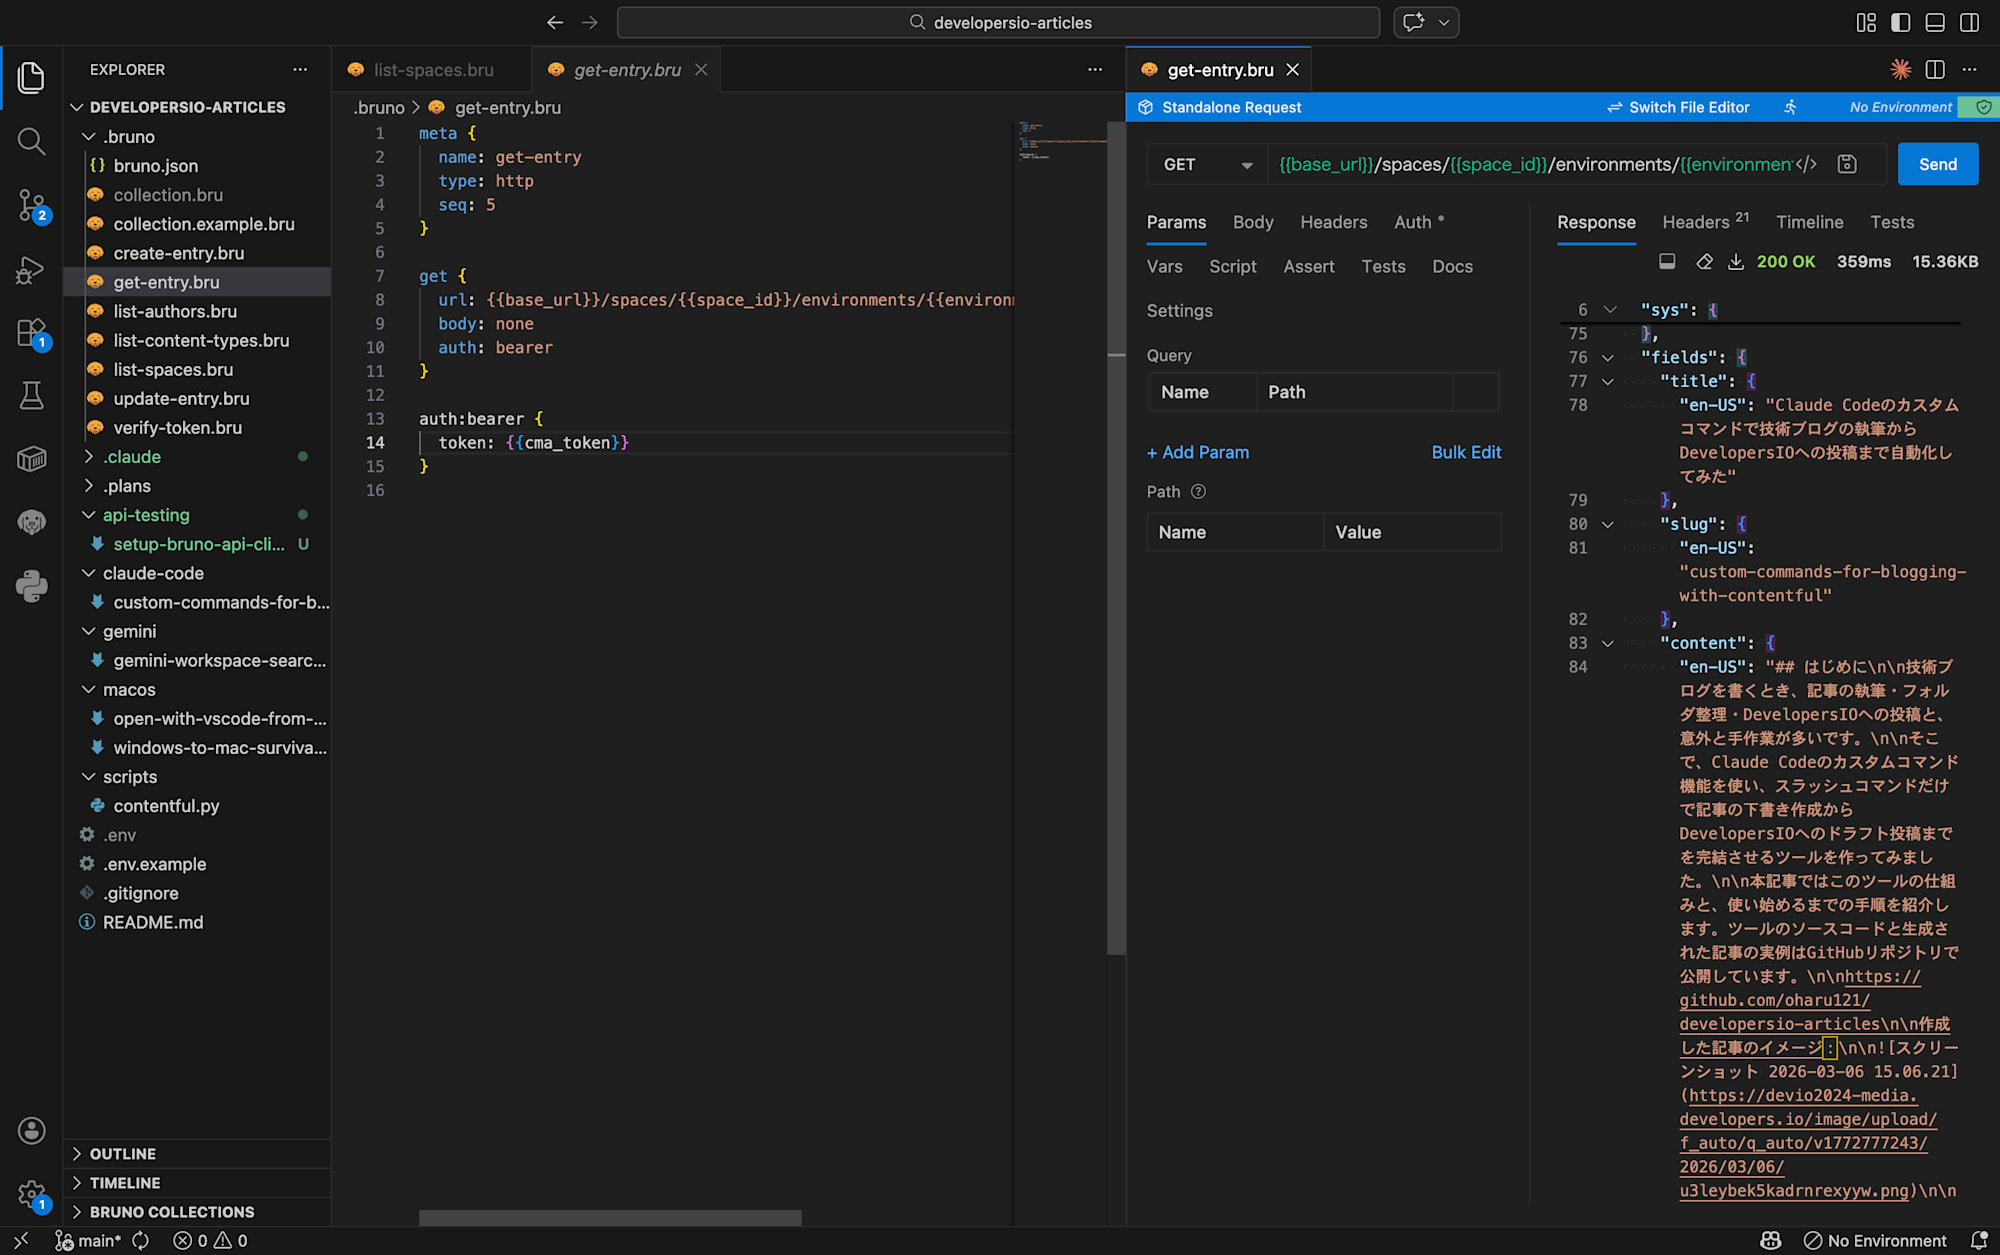Open the GET method dropdown
The width and height of the screenshot is (2000, 1255).
(1207, 164)
